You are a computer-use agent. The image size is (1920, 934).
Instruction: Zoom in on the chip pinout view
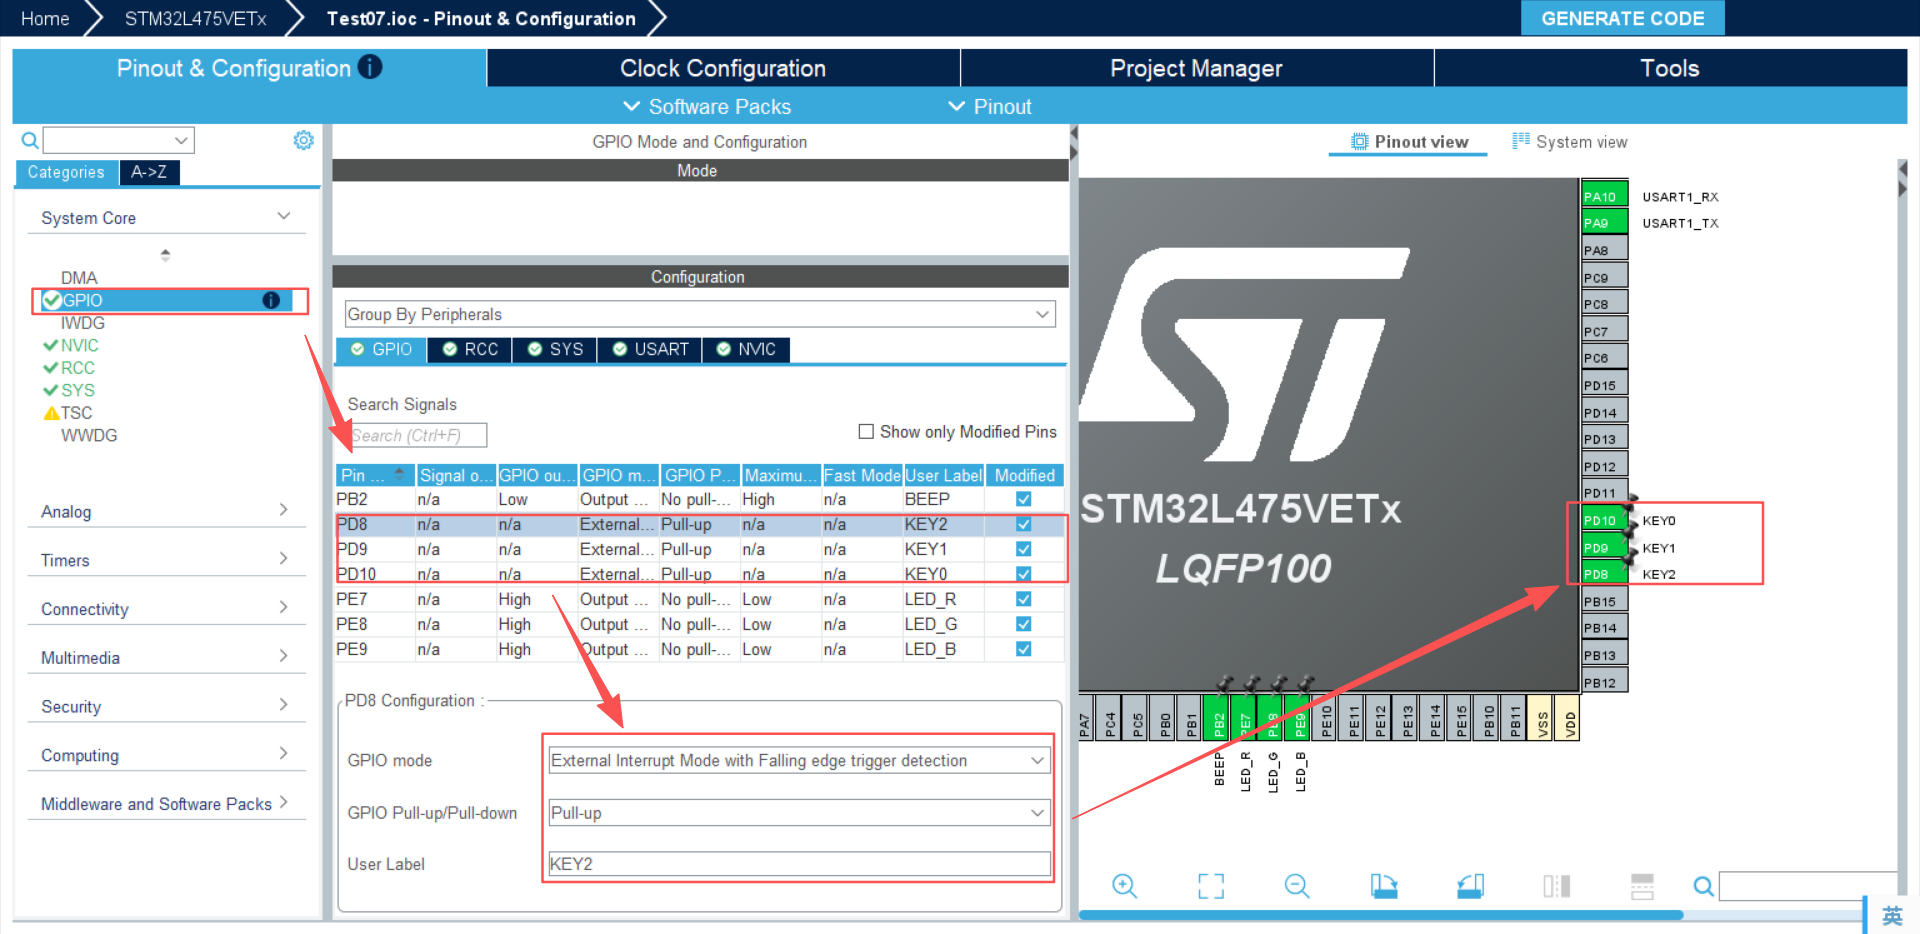(x=1124, y=886)
